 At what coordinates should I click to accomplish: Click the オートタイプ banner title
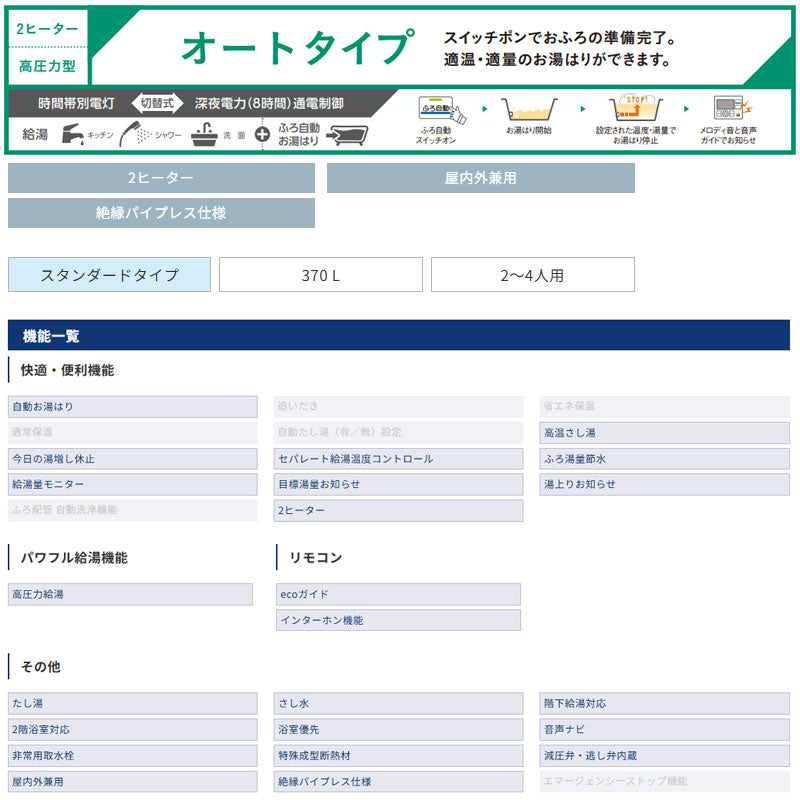[298, 47]
